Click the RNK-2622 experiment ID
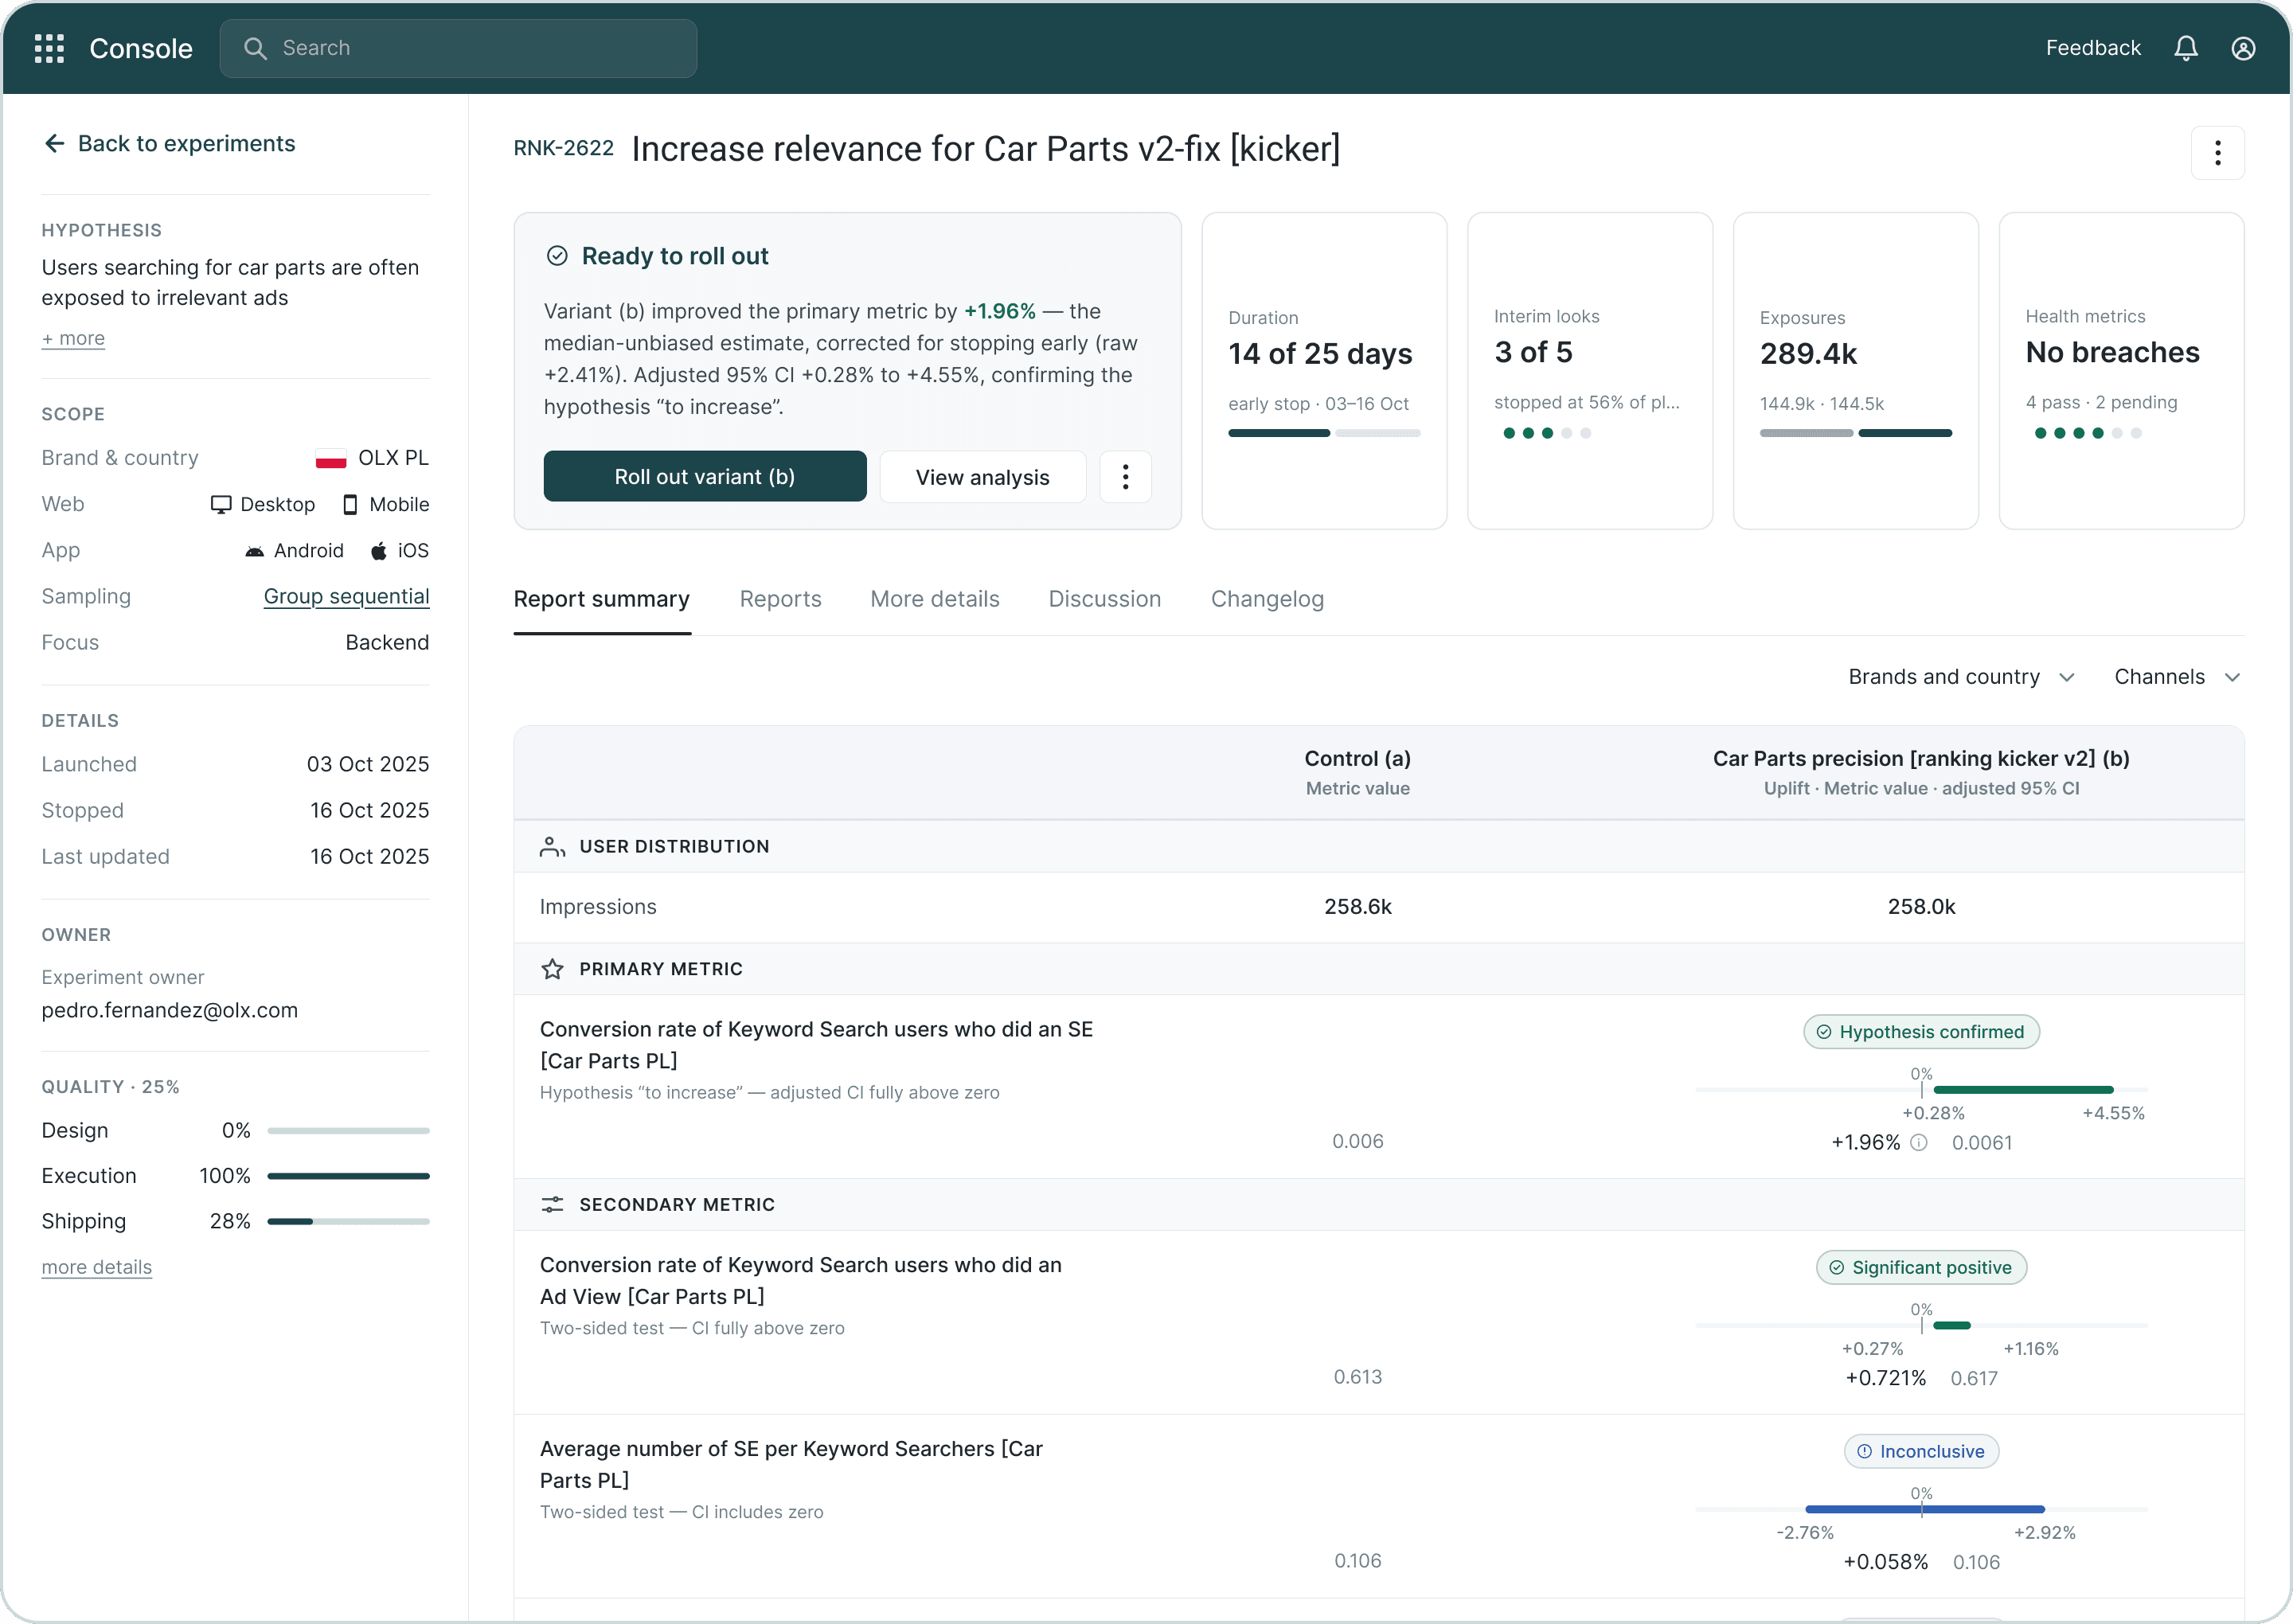This screenshot has height=1624, width=2293. 564,148
